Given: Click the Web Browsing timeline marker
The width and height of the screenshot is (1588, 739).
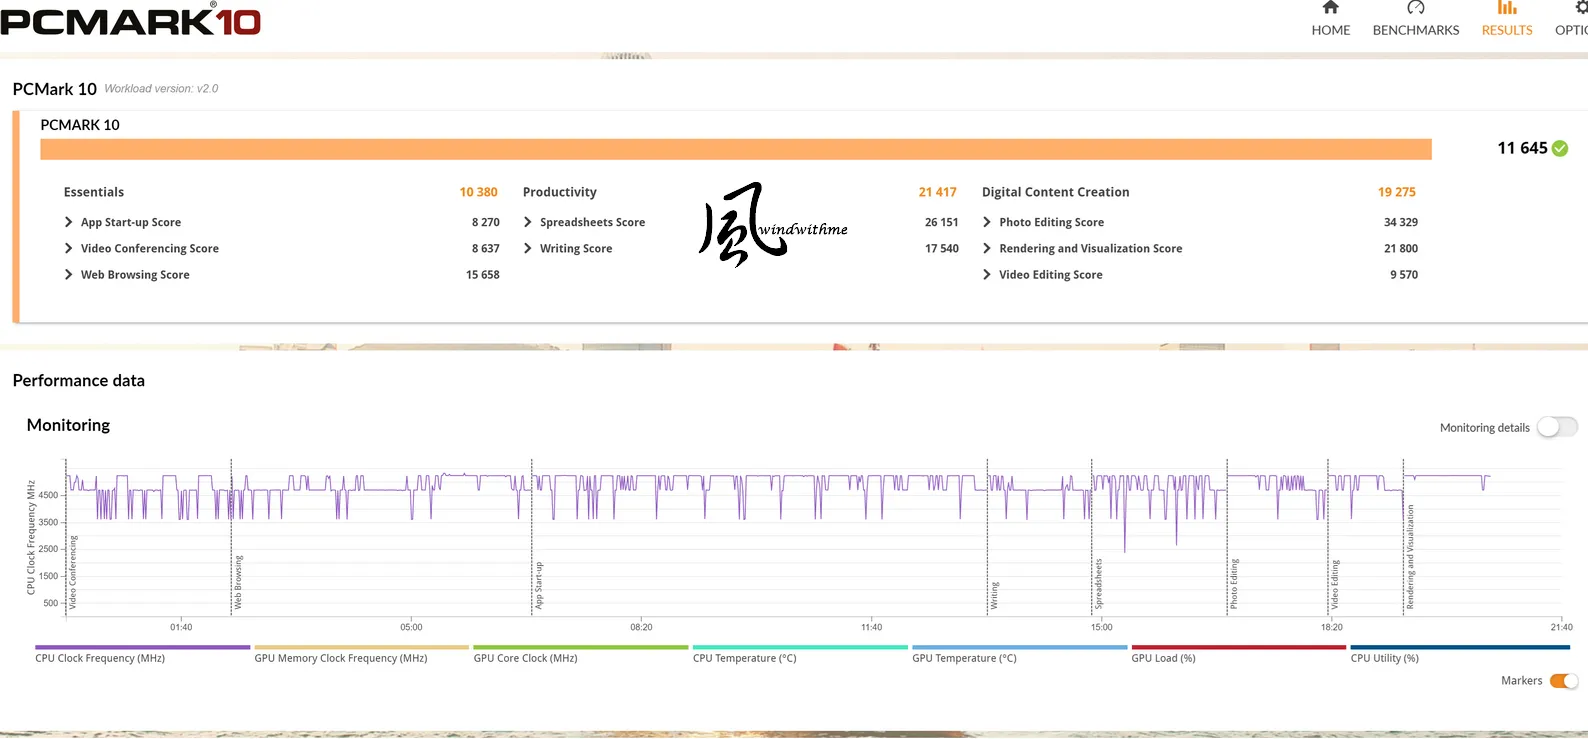Looking at the screenshot, I should pyautogui.click(x=238, y=582).
